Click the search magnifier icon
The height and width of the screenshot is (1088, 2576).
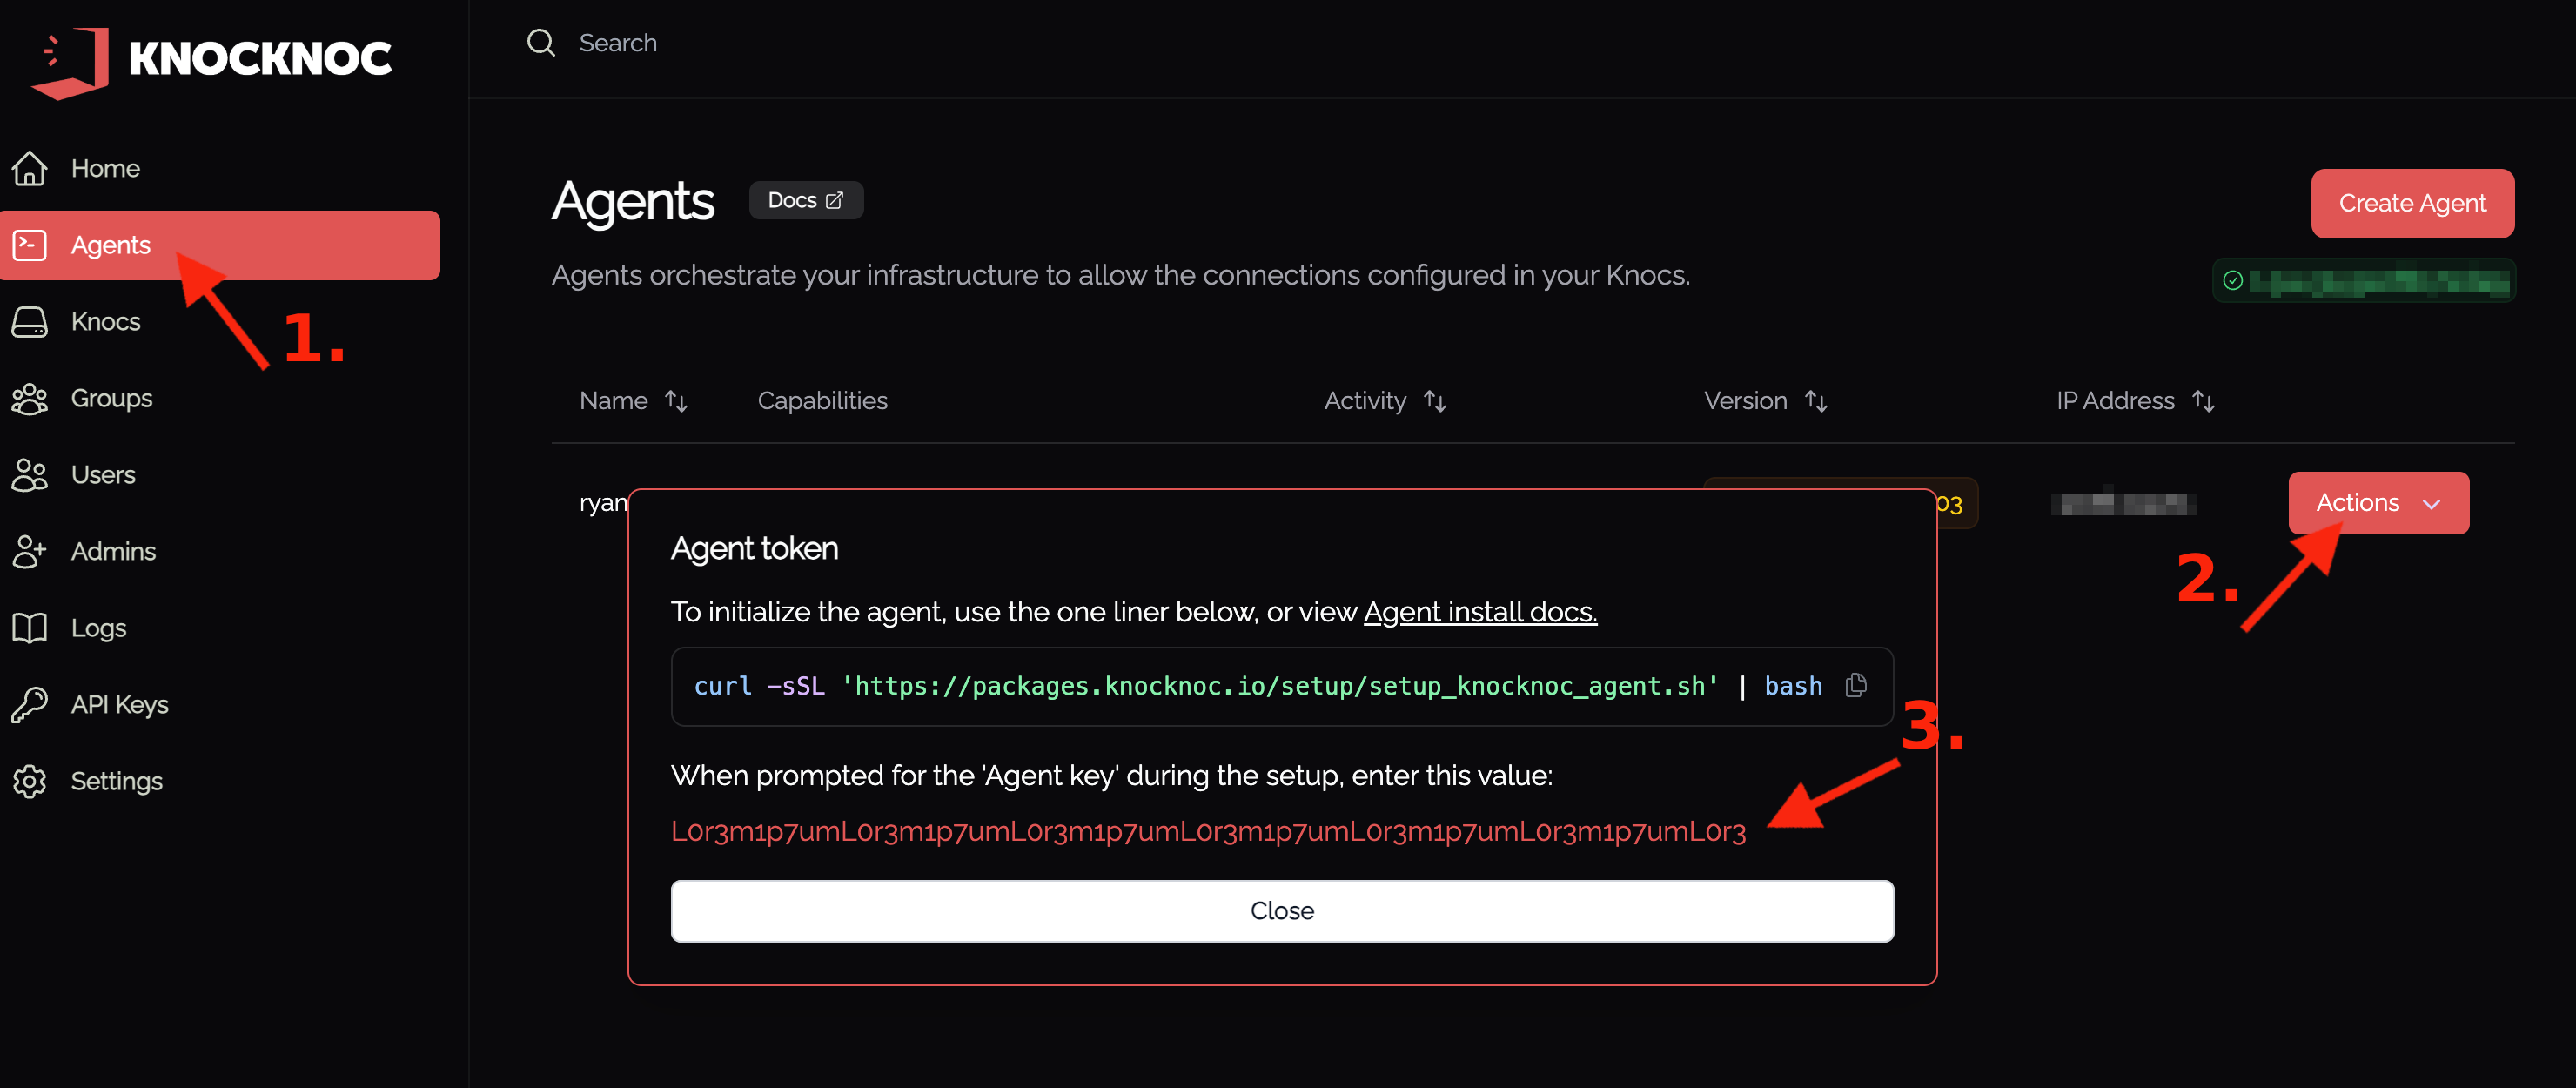541,43
